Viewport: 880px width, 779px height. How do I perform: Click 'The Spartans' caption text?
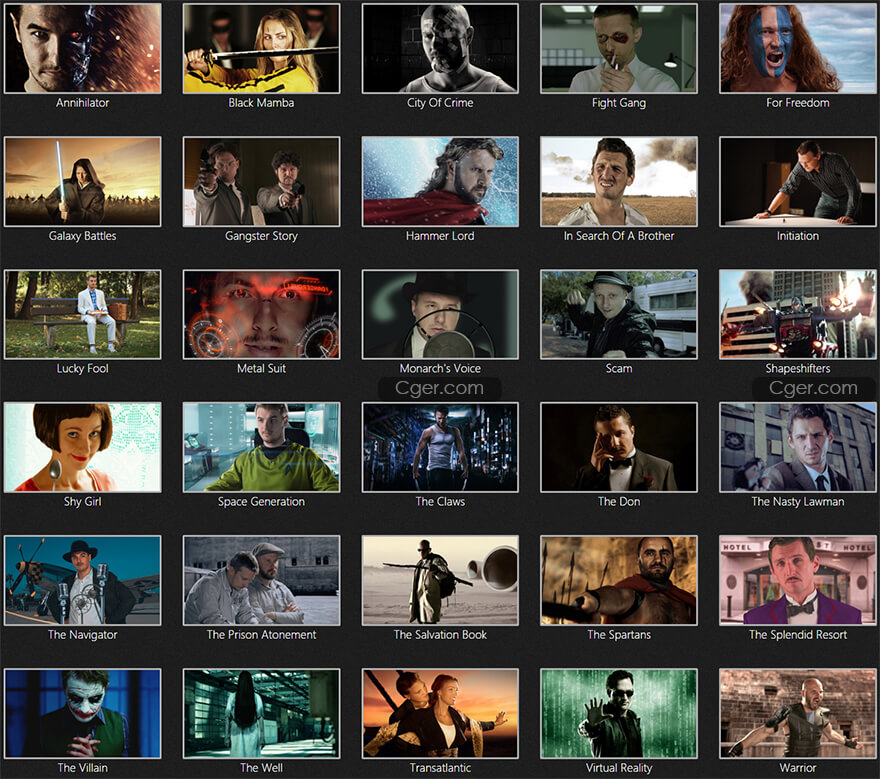point(619,635)
